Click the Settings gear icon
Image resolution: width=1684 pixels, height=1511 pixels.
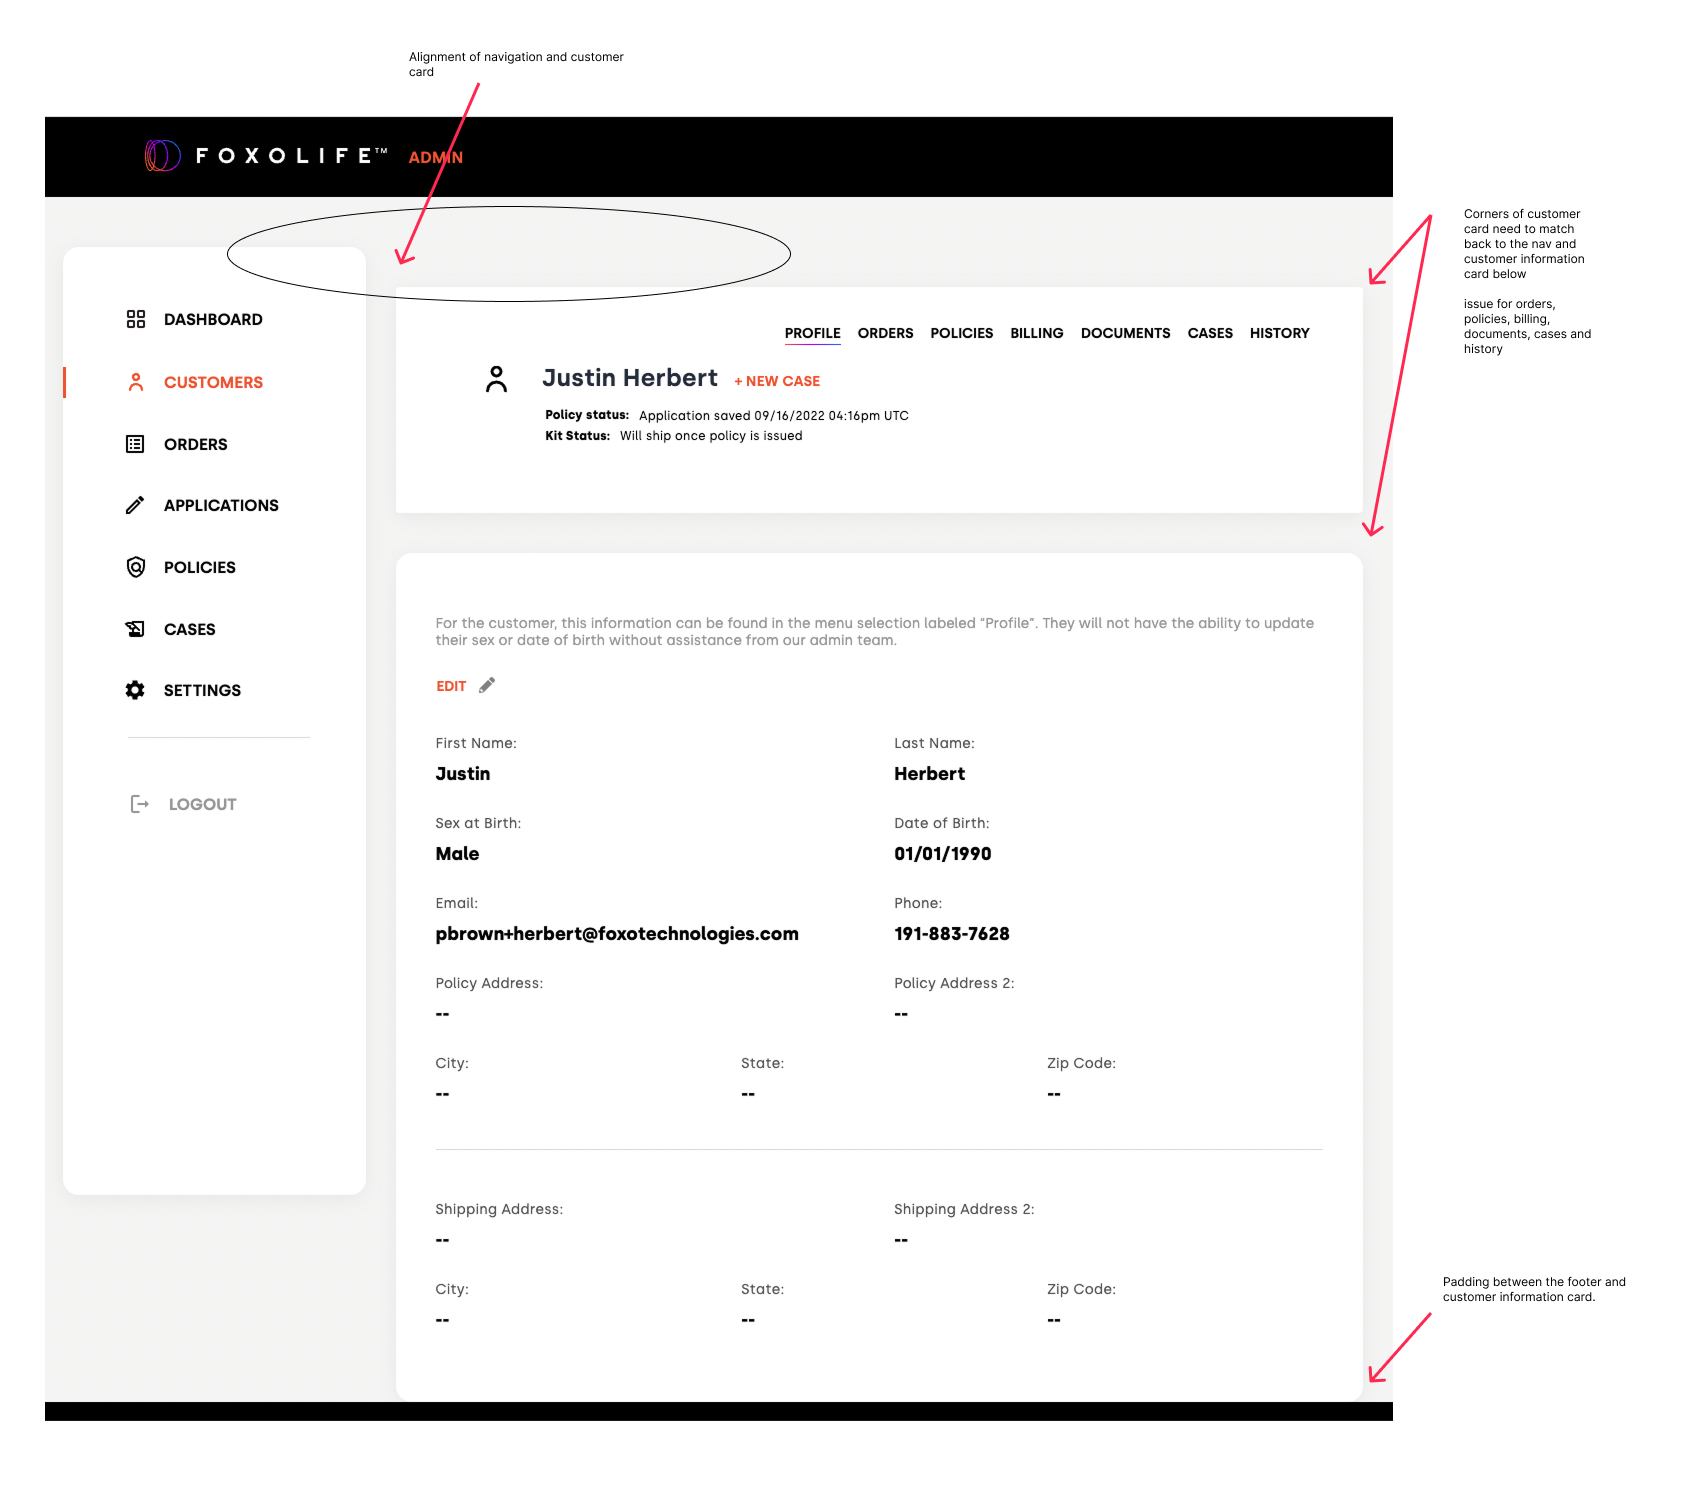[x=135, y=690]
